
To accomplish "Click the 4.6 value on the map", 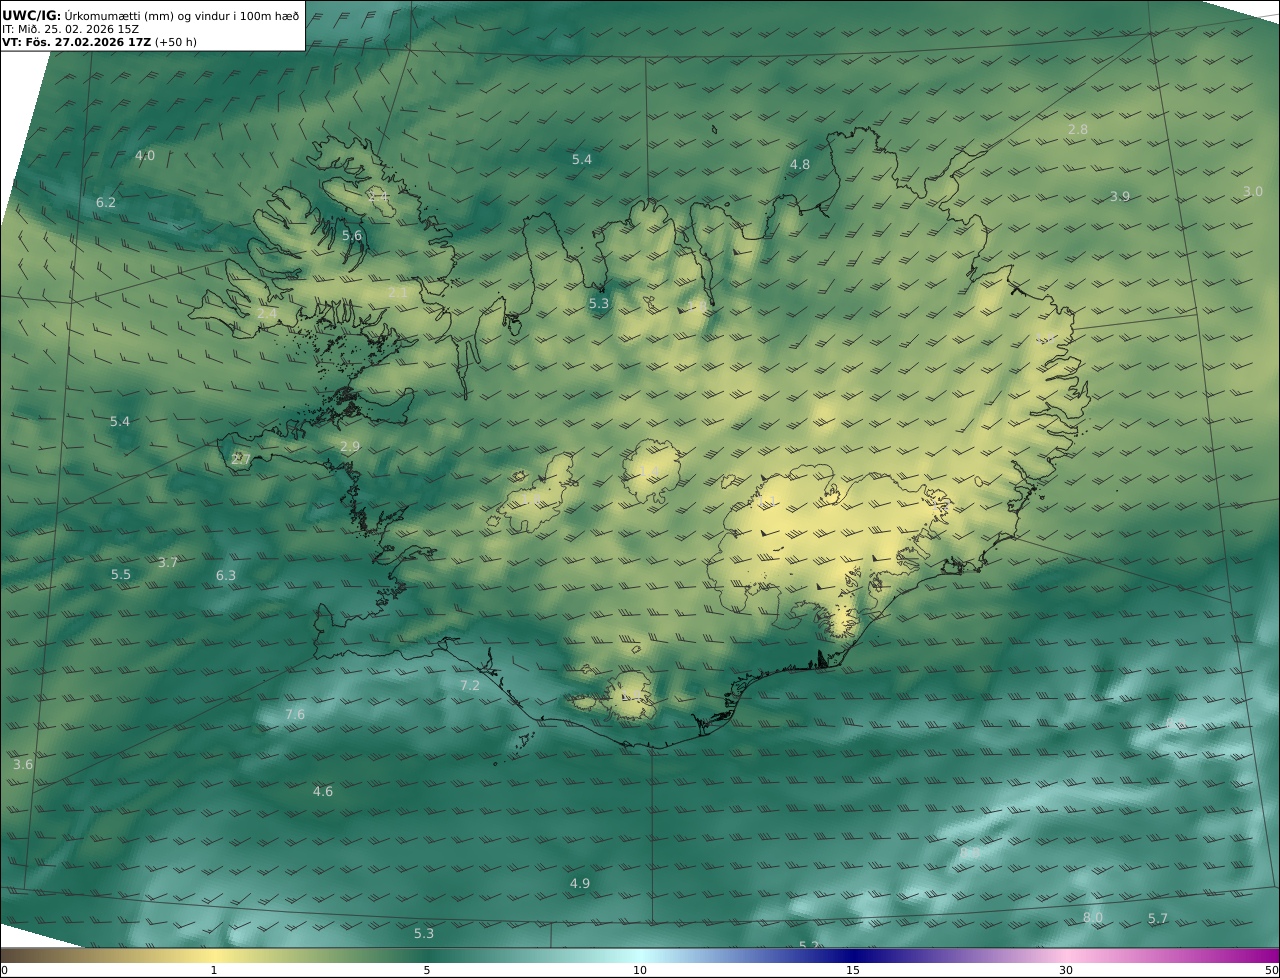I will point(323,792).
